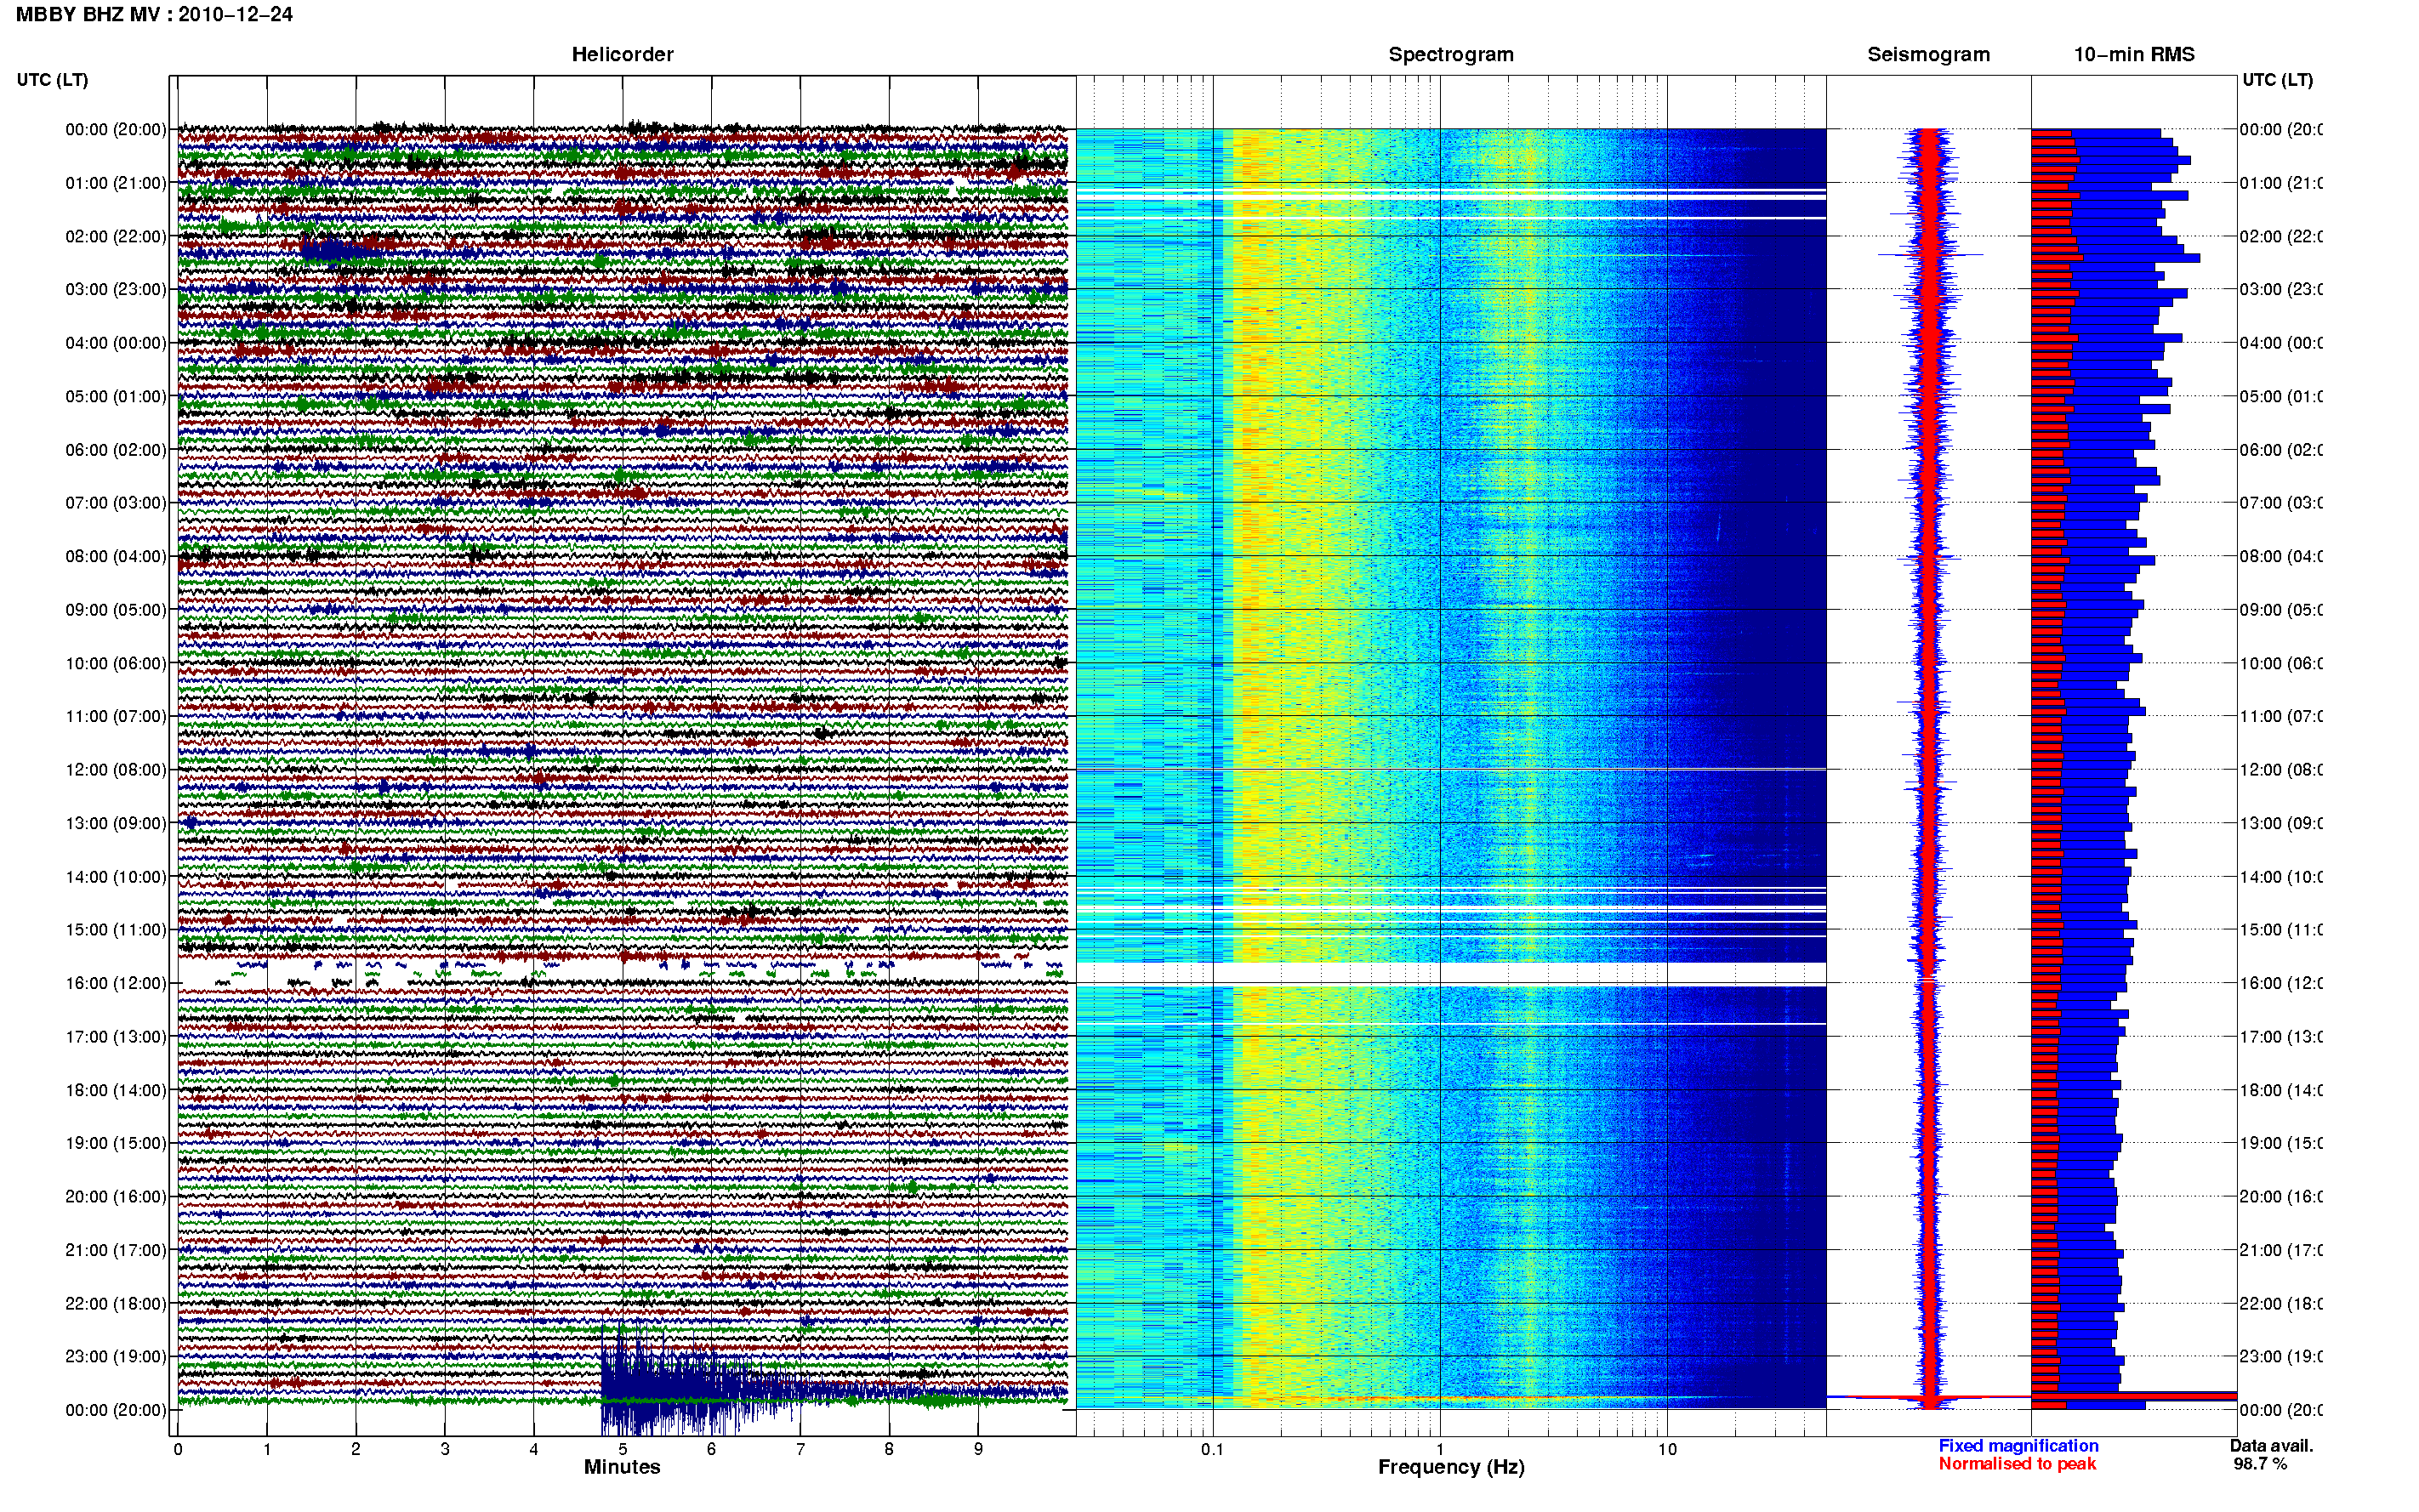Click the left-axis 11:00 (07:00) time label
The width and height of the screenshot is (2419, 1512).
pos(116,716)
